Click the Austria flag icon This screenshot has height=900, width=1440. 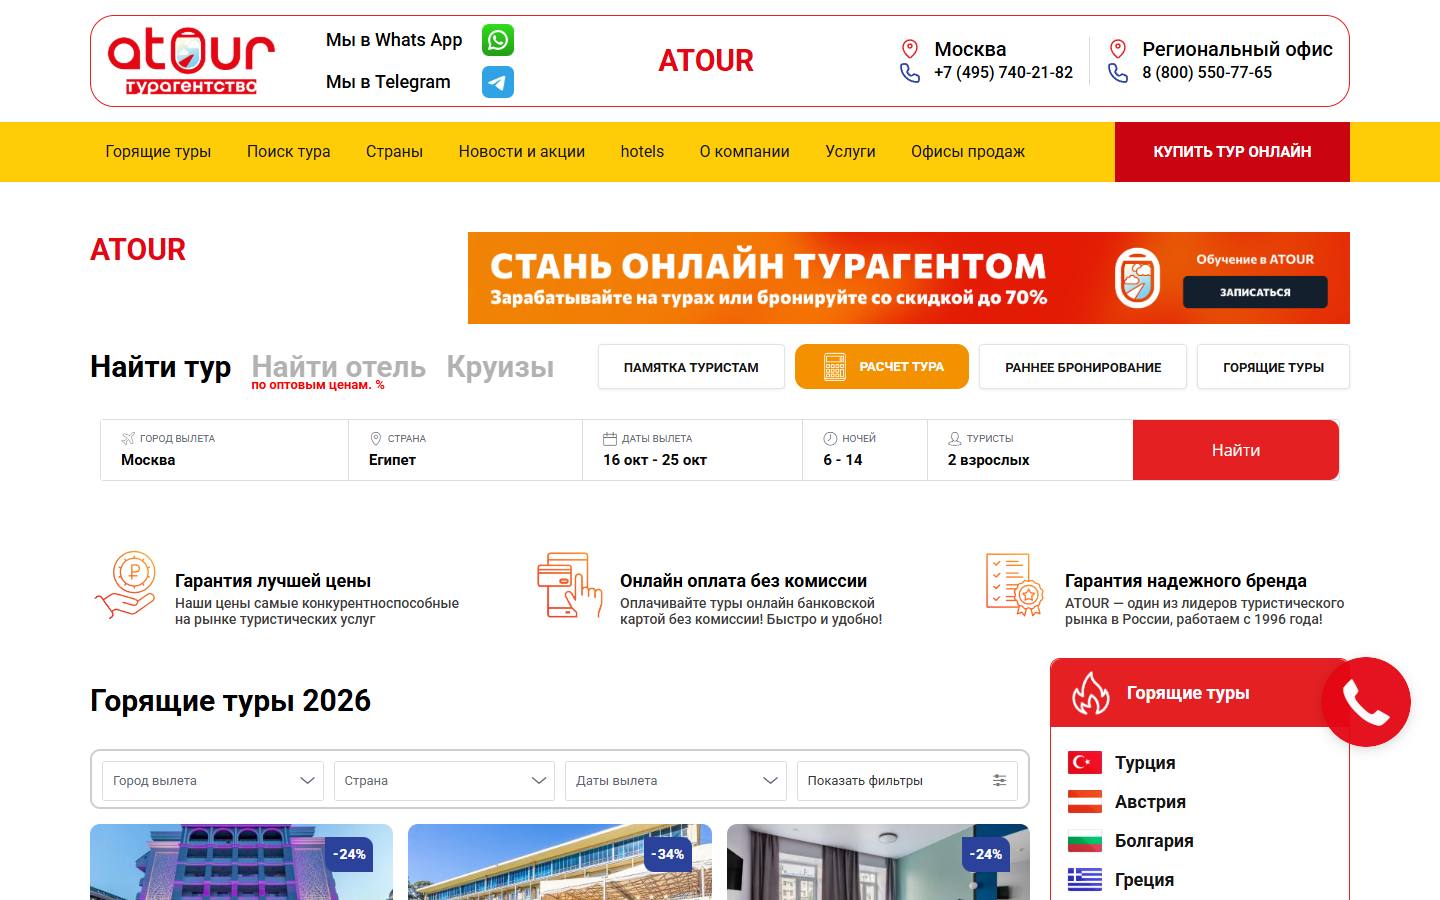point(1085,802)
